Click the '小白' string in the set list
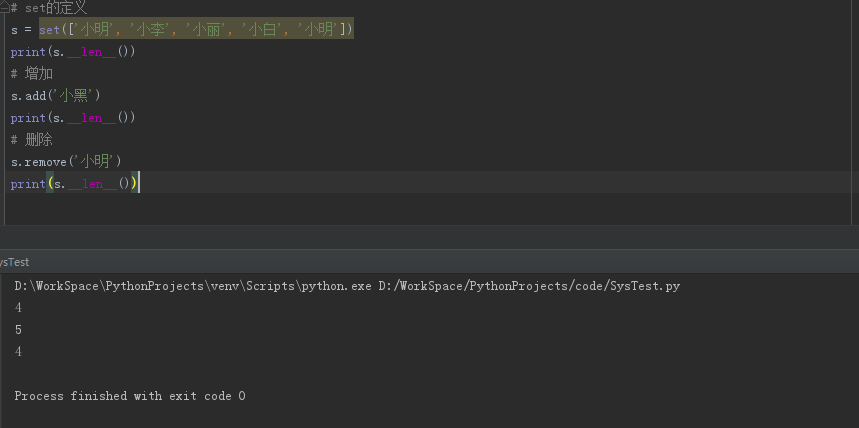The height and width of the screenshot is (428, 859). 263,30
